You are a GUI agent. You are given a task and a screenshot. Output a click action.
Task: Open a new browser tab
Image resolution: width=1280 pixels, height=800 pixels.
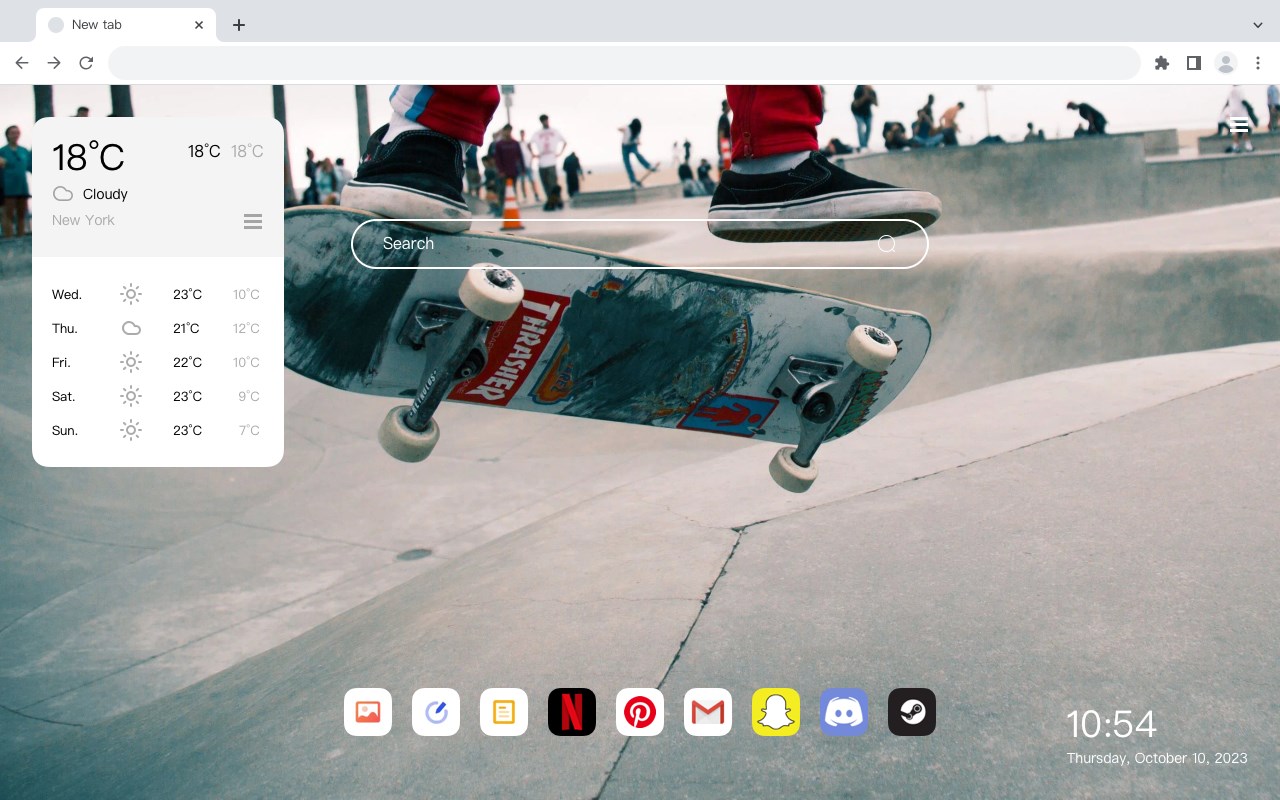click(239, 25)
